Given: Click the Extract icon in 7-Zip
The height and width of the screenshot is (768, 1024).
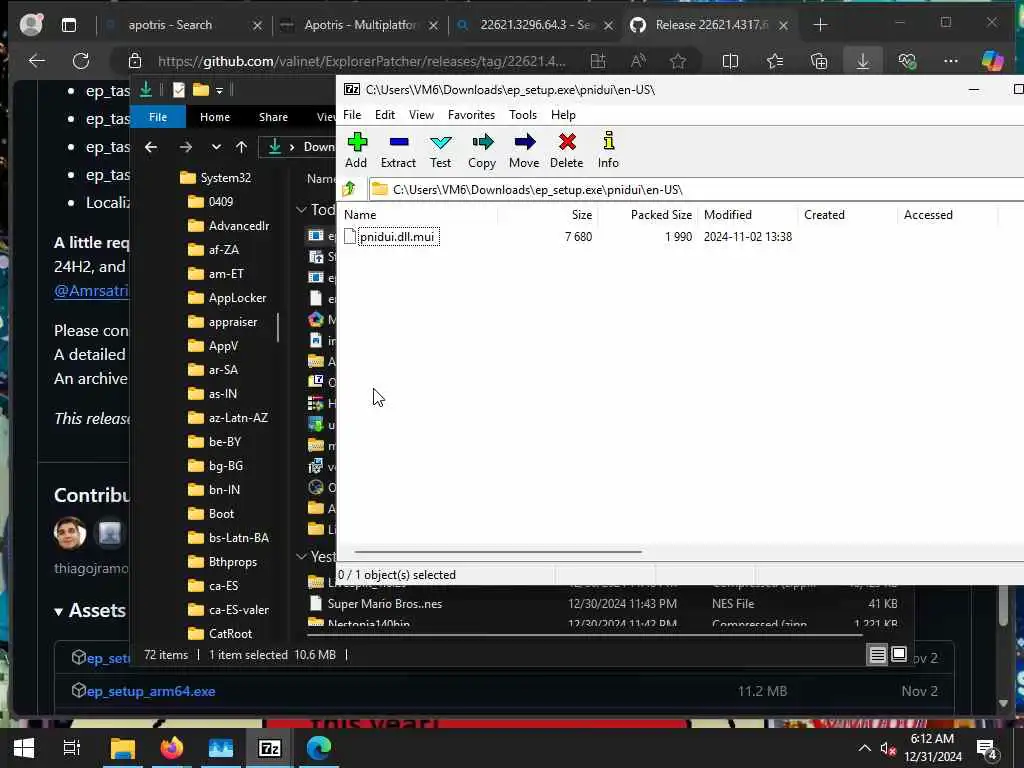Looking at the screenshot, I should [398, 150].
